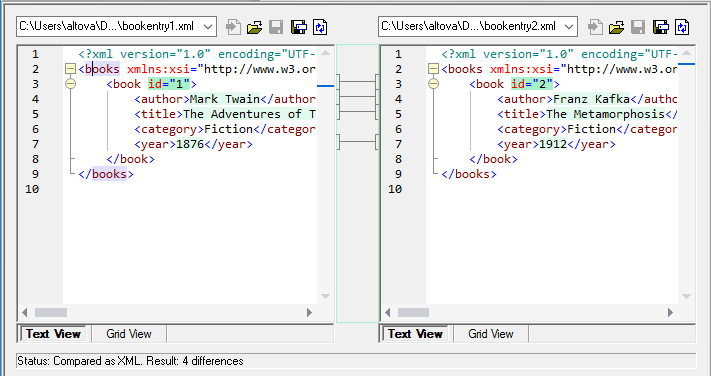Screen dimensions: 711x376
Task: Switch to the left pane's Grid View tab
Action: pyautogui.click(x=129, y=334)
